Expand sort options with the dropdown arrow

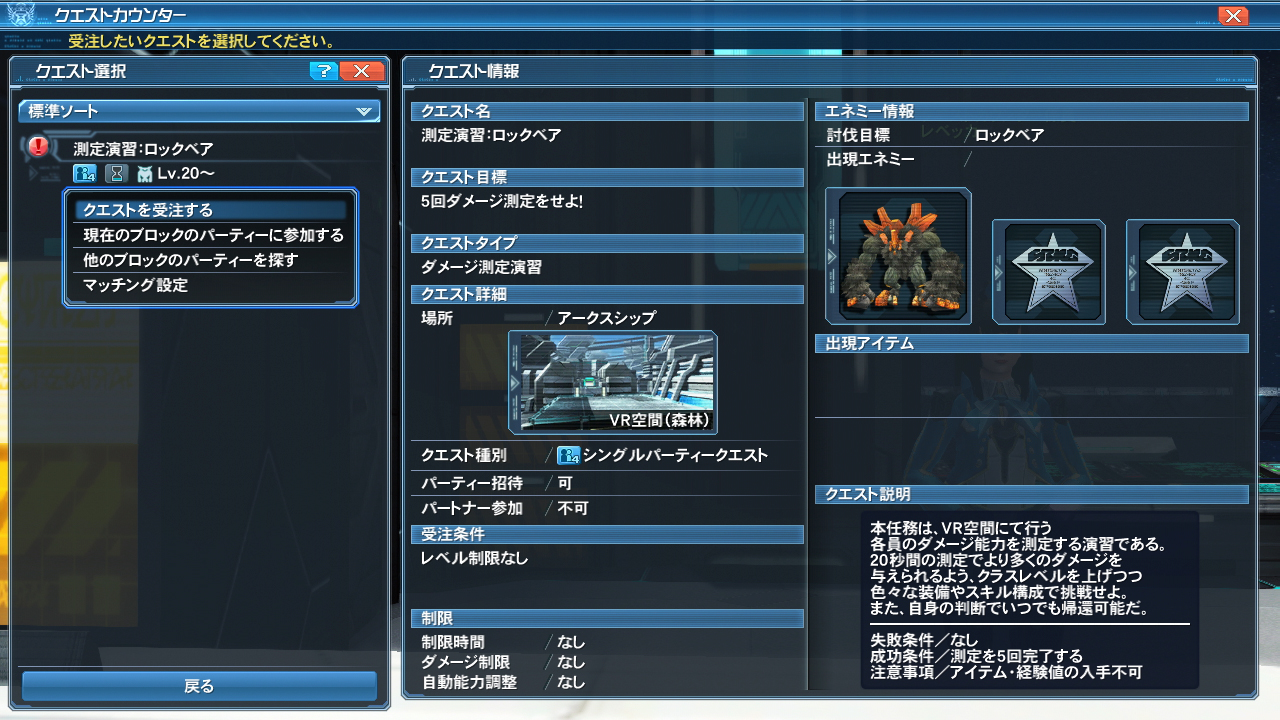[364, 112]
